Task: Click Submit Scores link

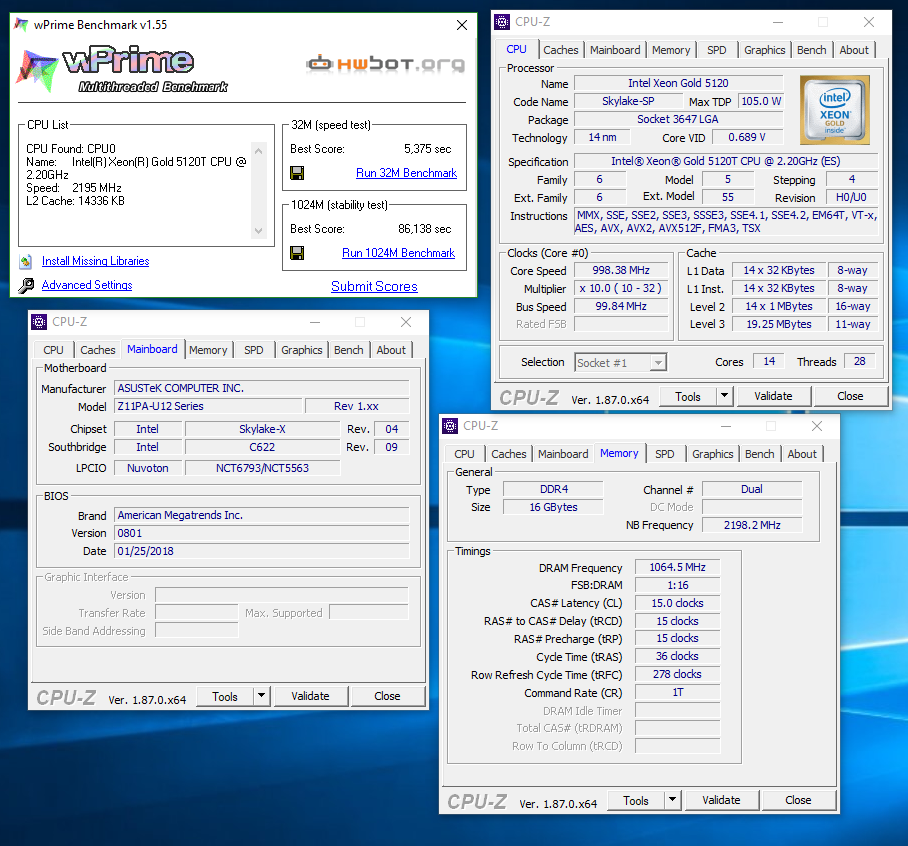Action: point(374,286)
